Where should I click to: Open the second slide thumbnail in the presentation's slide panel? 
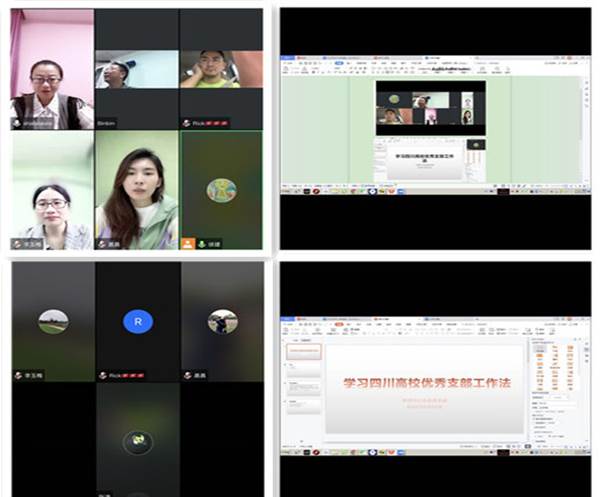tap(302, 379)
